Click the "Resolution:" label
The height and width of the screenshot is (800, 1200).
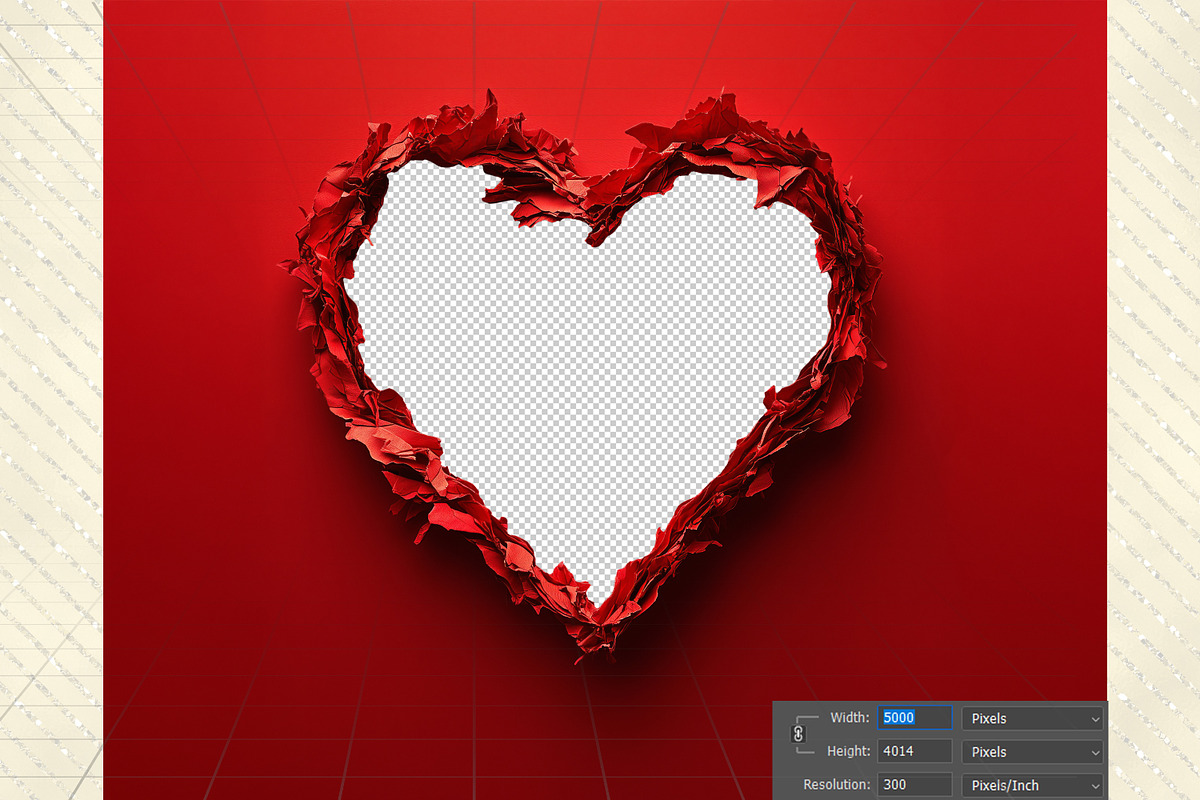point(837,785)
